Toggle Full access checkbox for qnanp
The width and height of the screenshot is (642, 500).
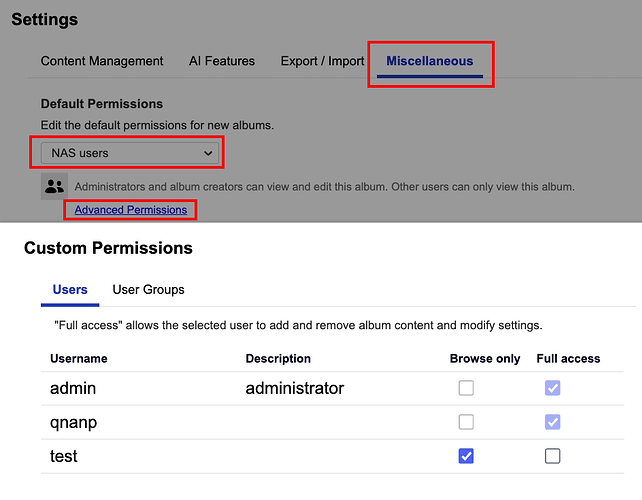[x=553, y=422]
